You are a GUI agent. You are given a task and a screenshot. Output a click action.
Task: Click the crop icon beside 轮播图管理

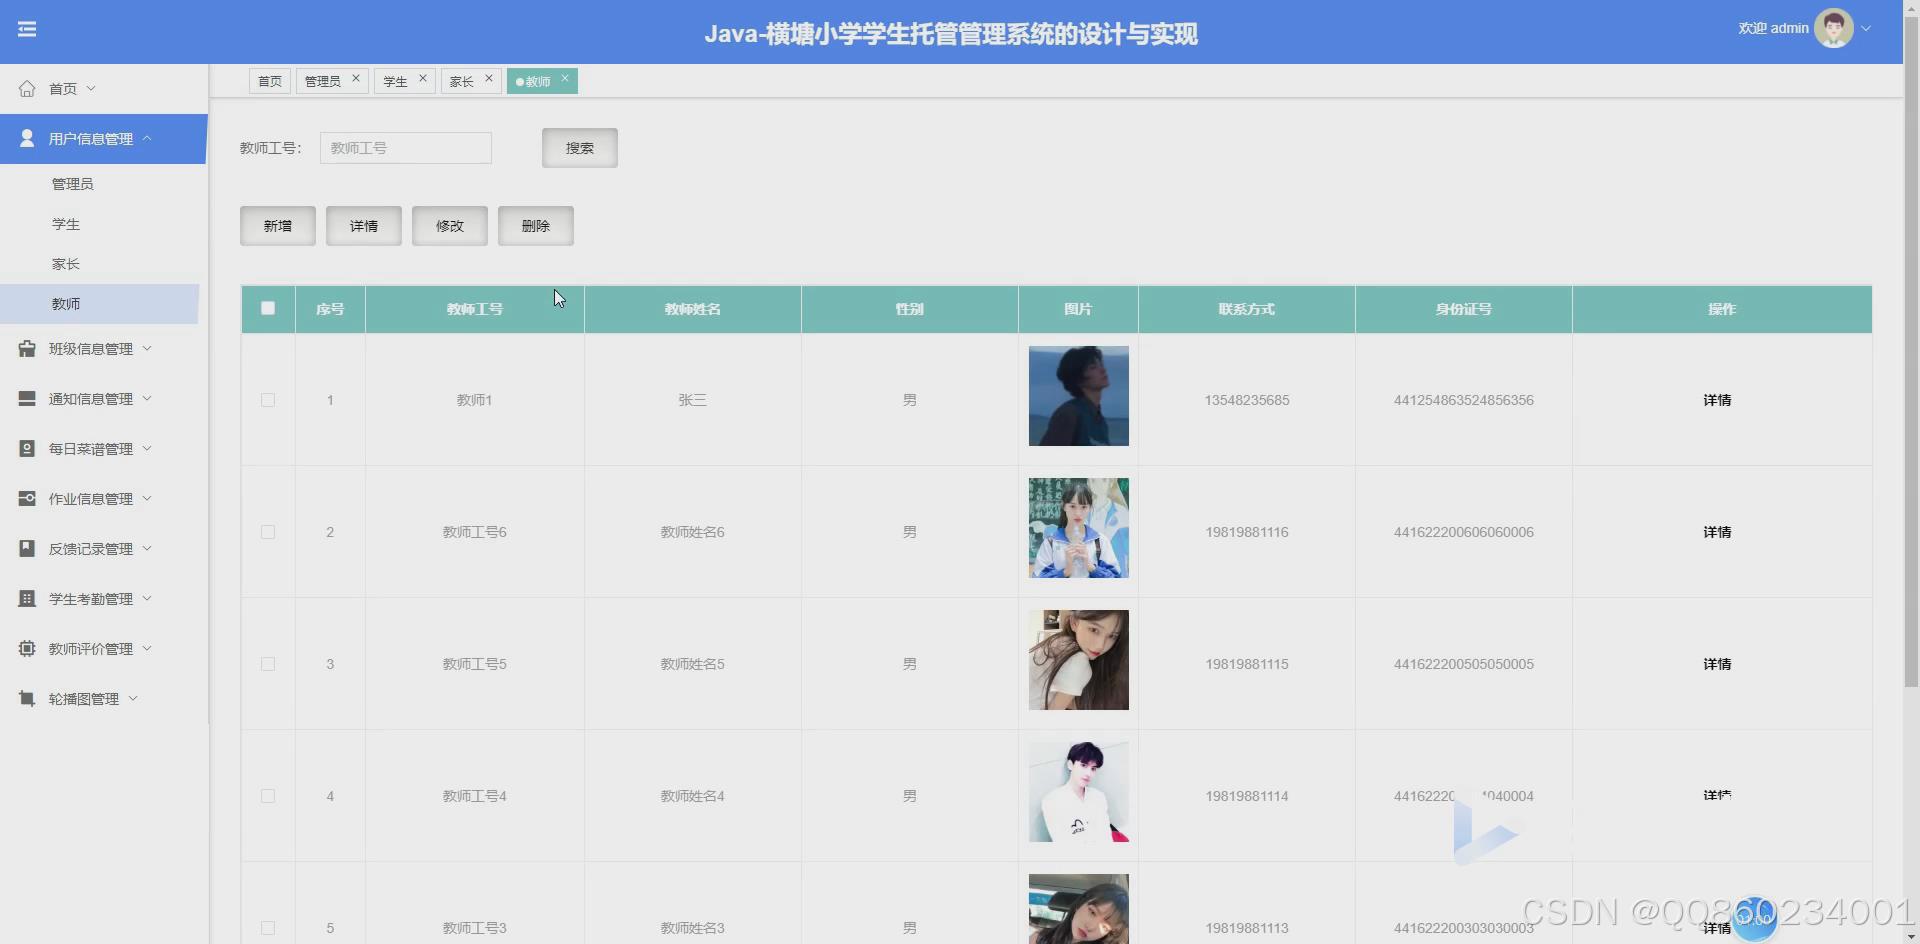[27, 698]
